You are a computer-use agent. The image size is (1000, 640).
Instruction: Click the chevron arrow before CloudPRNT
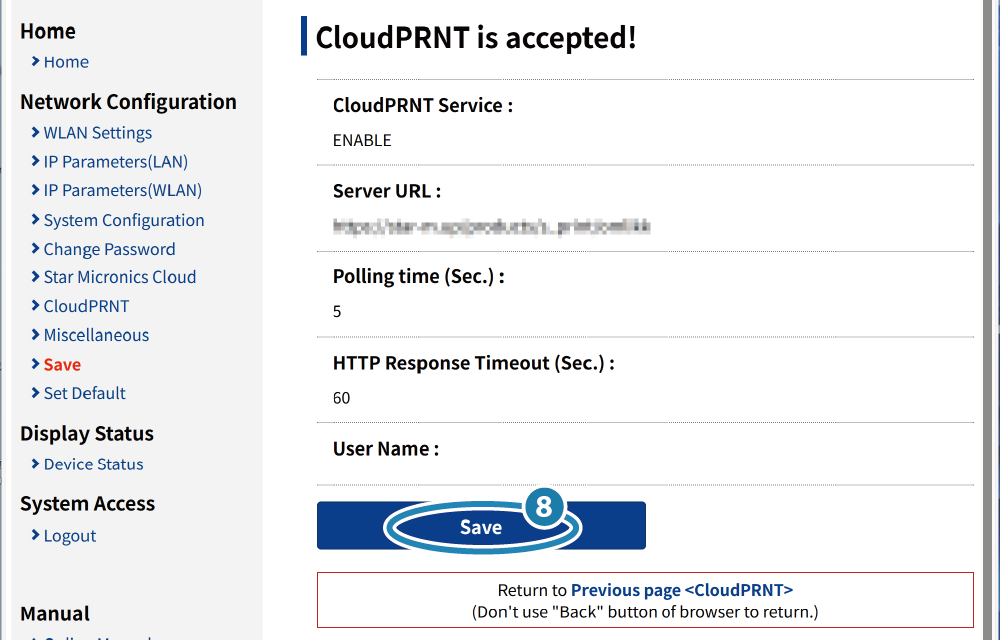coord(36,305)
